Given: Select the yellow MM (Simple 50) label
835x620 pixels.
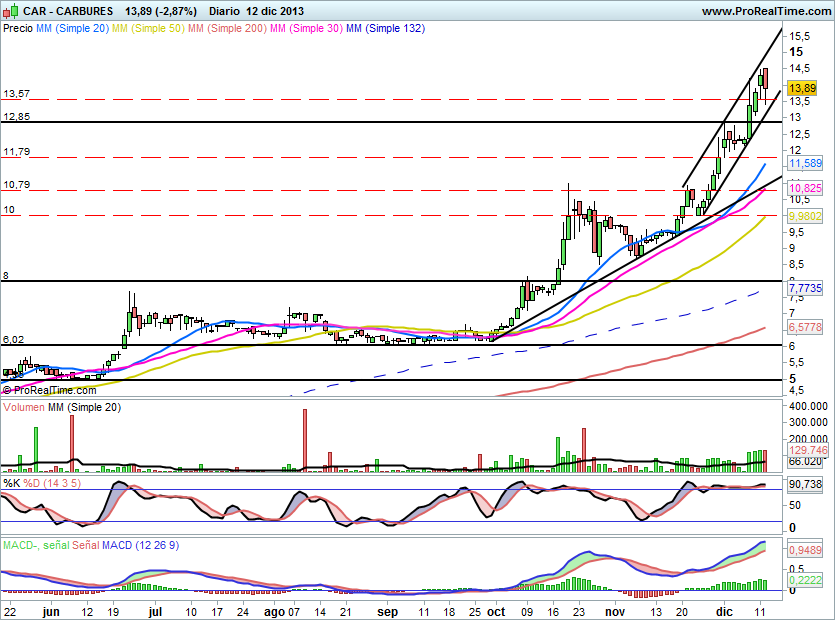Looking at the screenshot, I should click(148, 29).
